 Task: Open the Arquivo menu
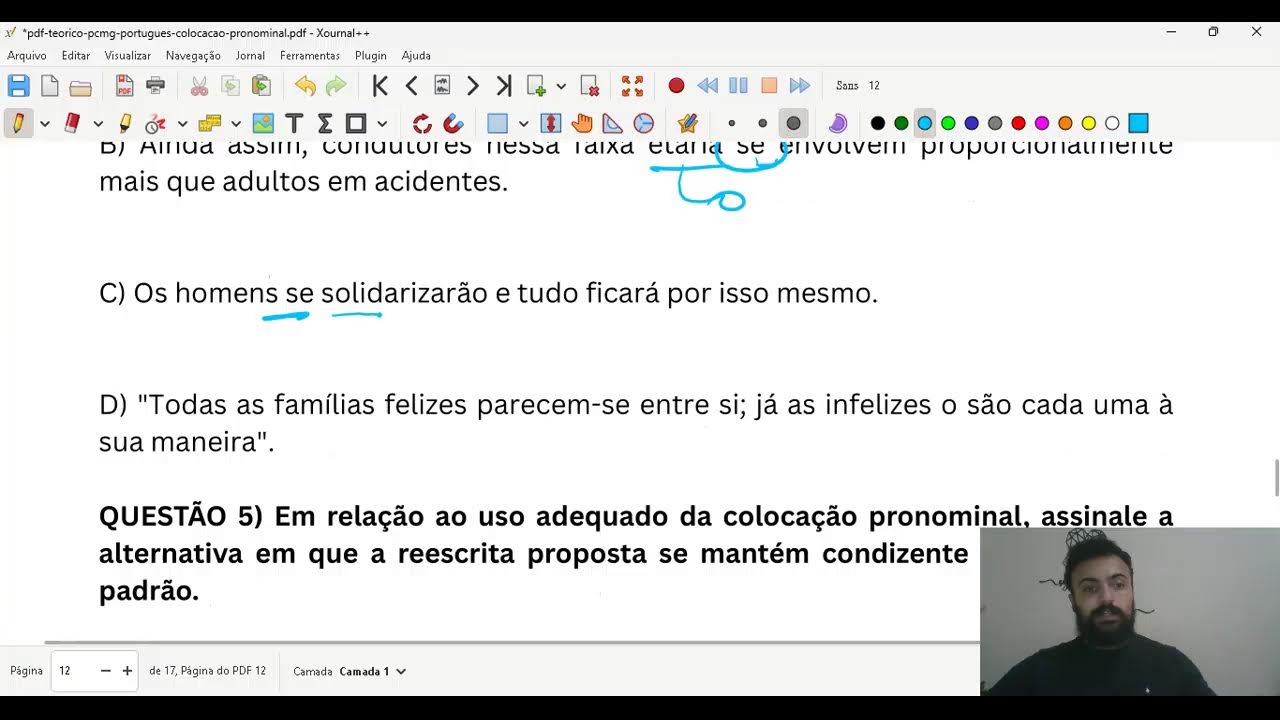click(27, 56)
